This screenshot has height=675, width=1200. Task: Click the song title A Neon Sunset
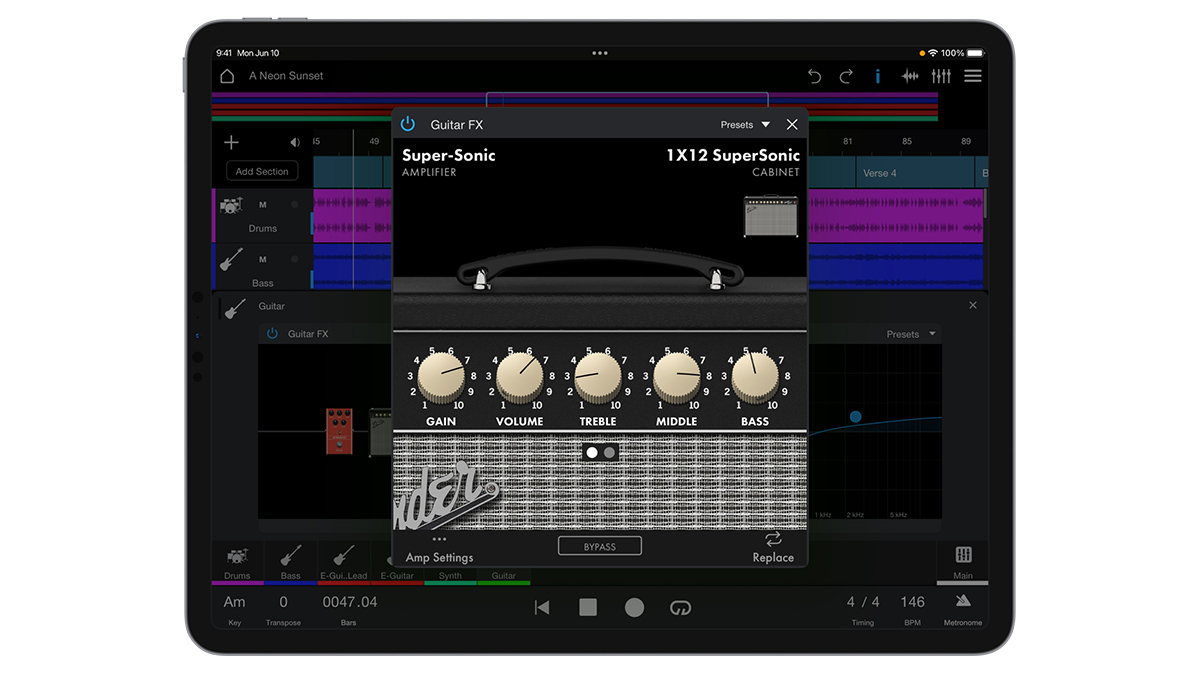[x=286, y=76]
